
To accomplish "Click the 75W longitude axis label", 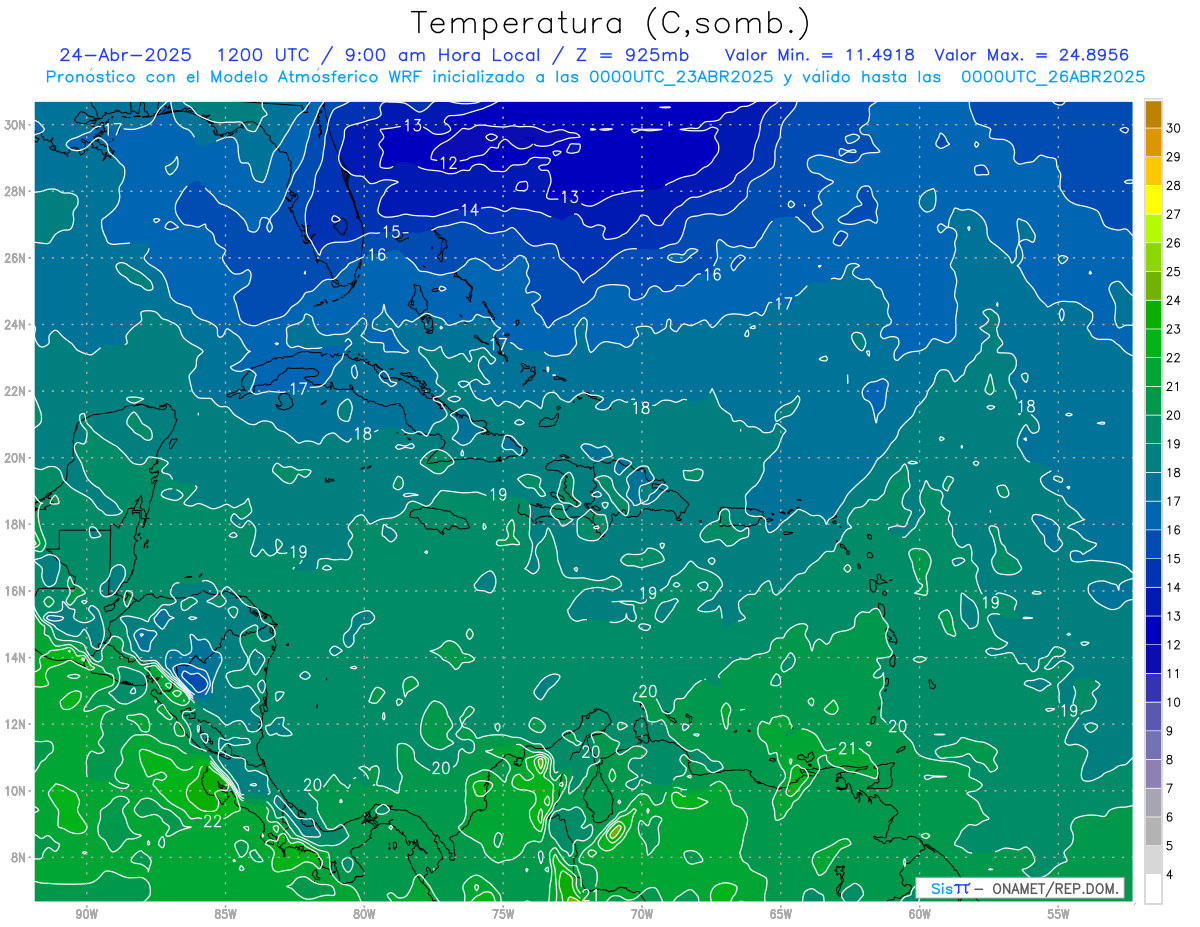I will click(x=503, y=914).
